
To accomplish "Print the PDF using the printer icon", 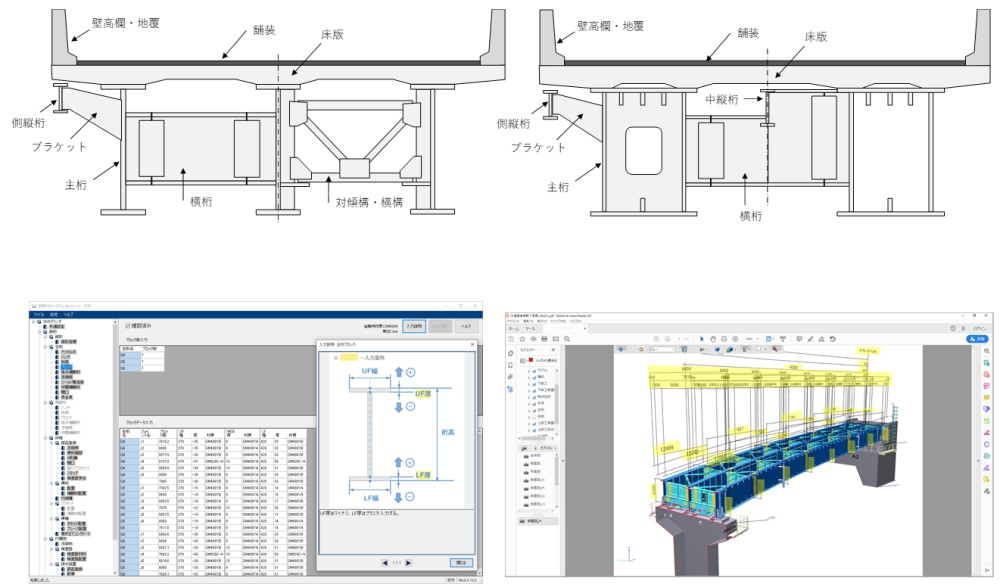I will (x=544, y=339).
